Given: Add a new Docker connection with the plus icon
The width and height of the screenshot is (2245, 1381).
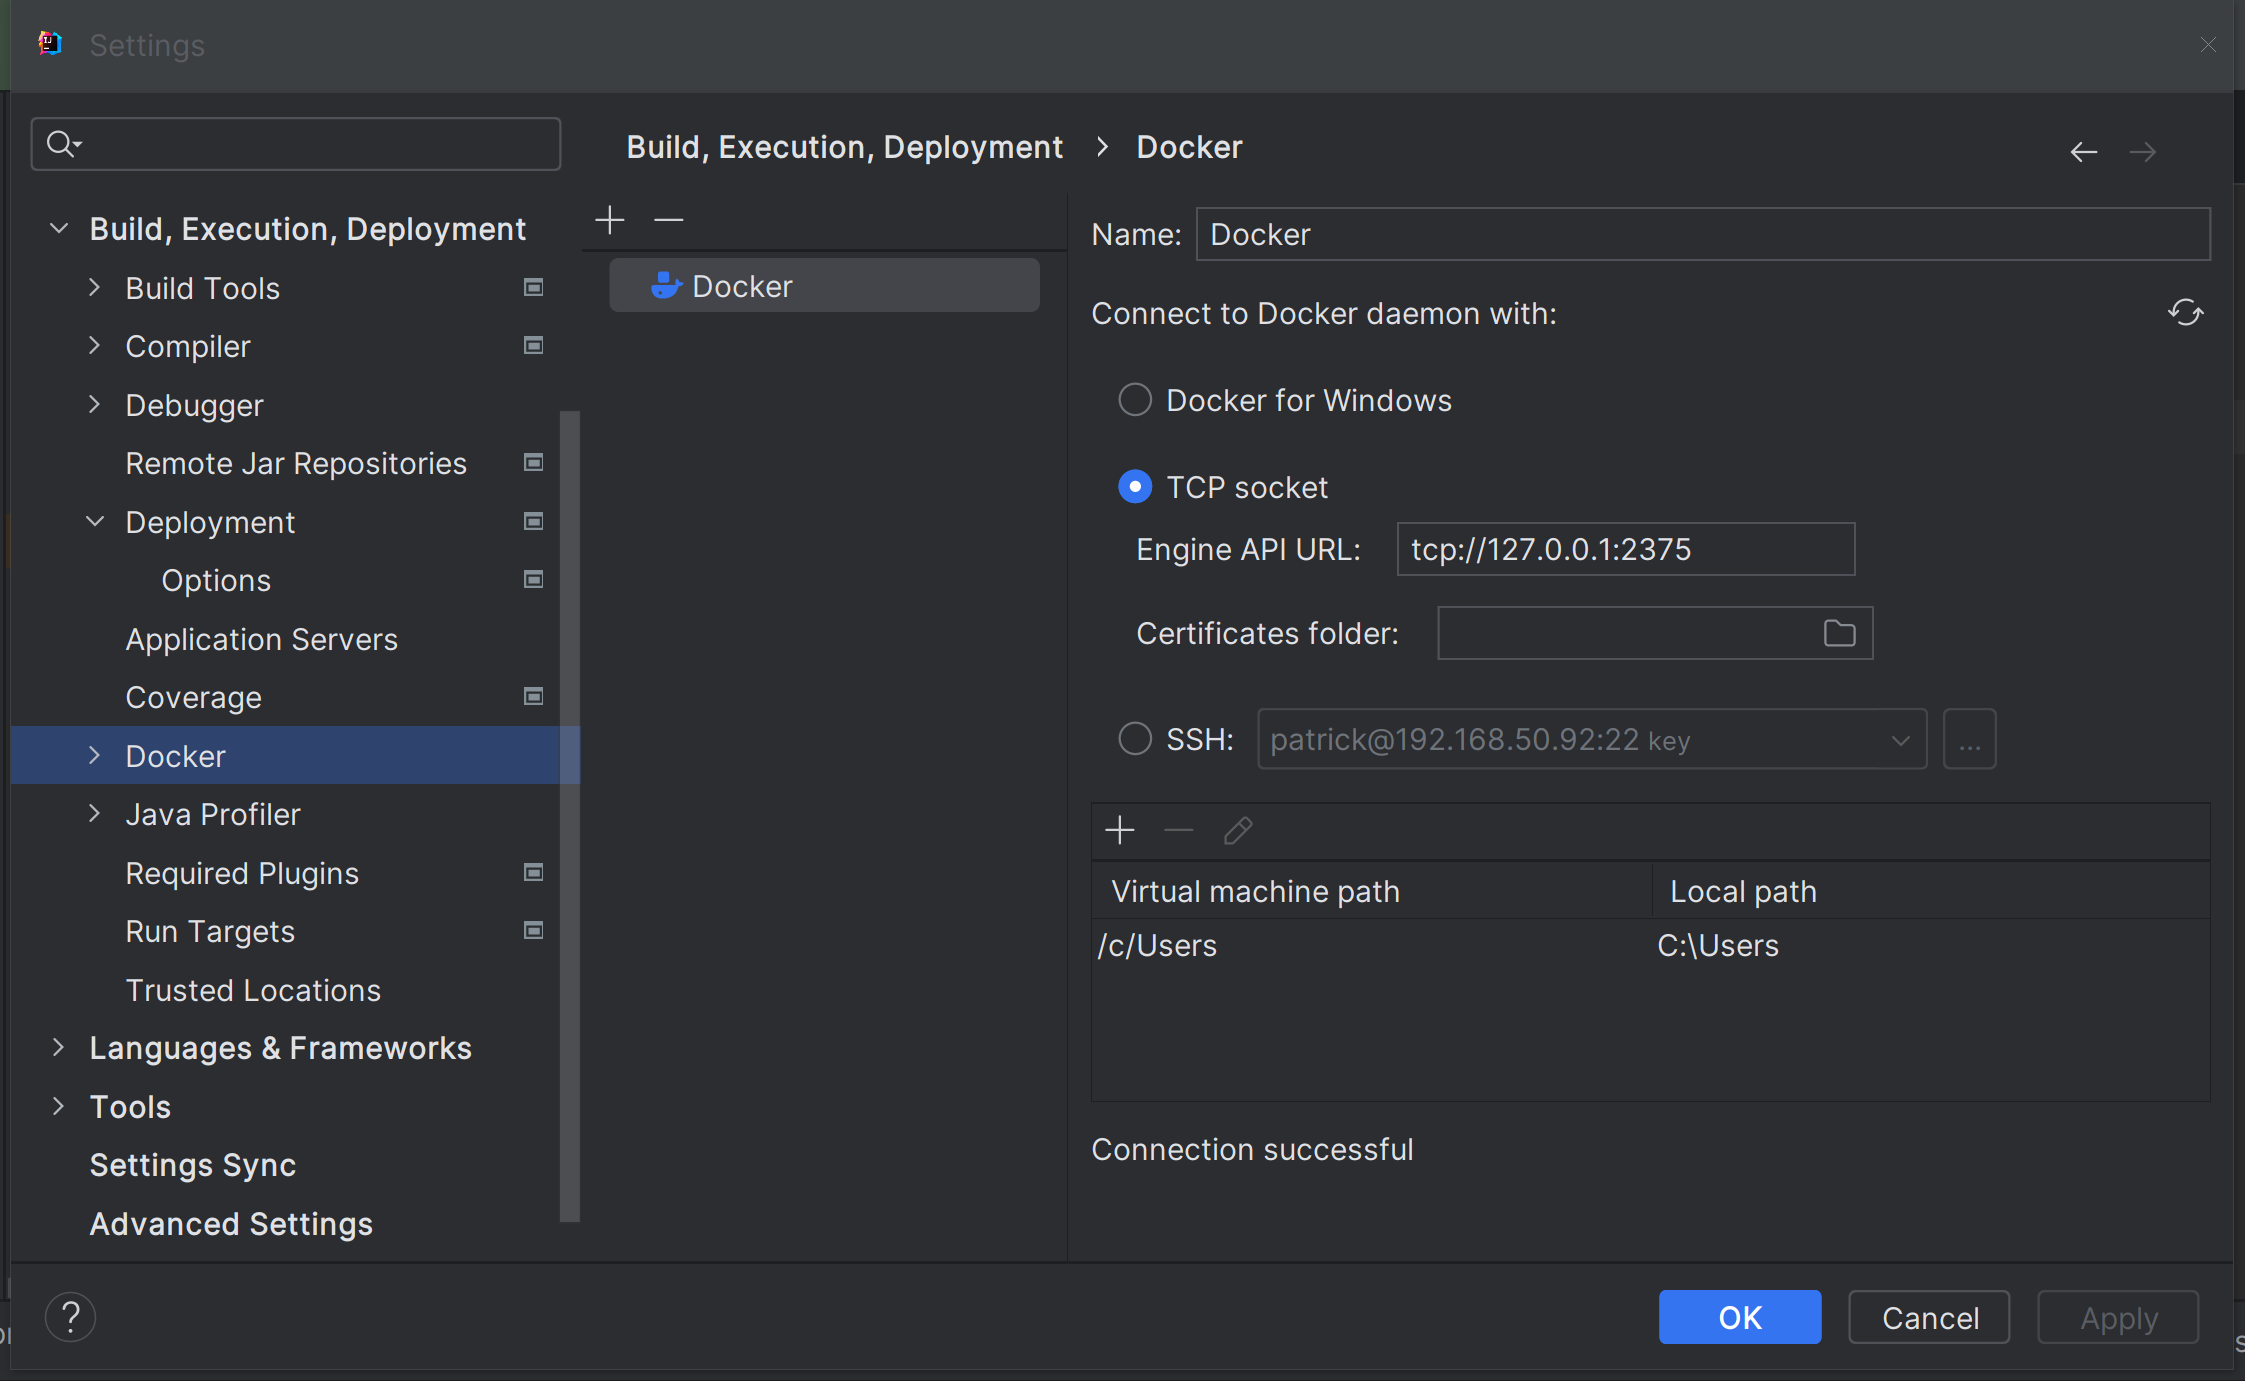Looking at the screenshot, I should tap(610, 220).
